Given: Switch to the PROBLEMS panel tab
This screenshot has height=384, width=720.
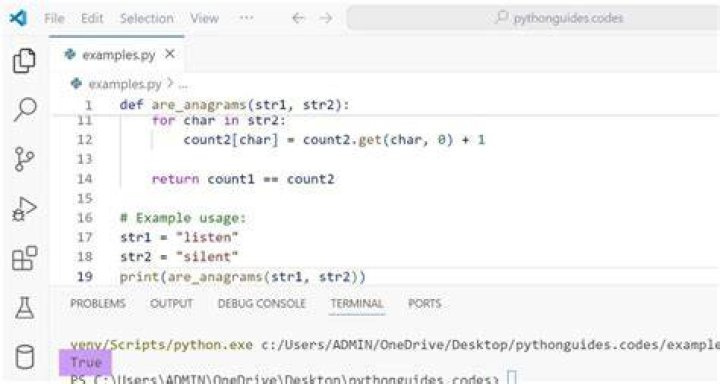Looking at the screenshot, I should point(98,304).
